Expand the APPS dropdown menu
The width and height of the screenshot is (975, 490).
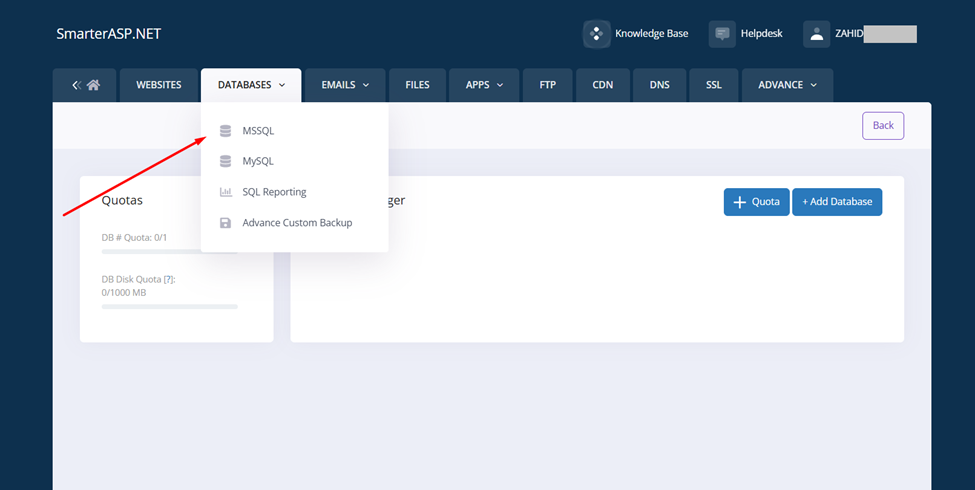[x=484, y=85]
